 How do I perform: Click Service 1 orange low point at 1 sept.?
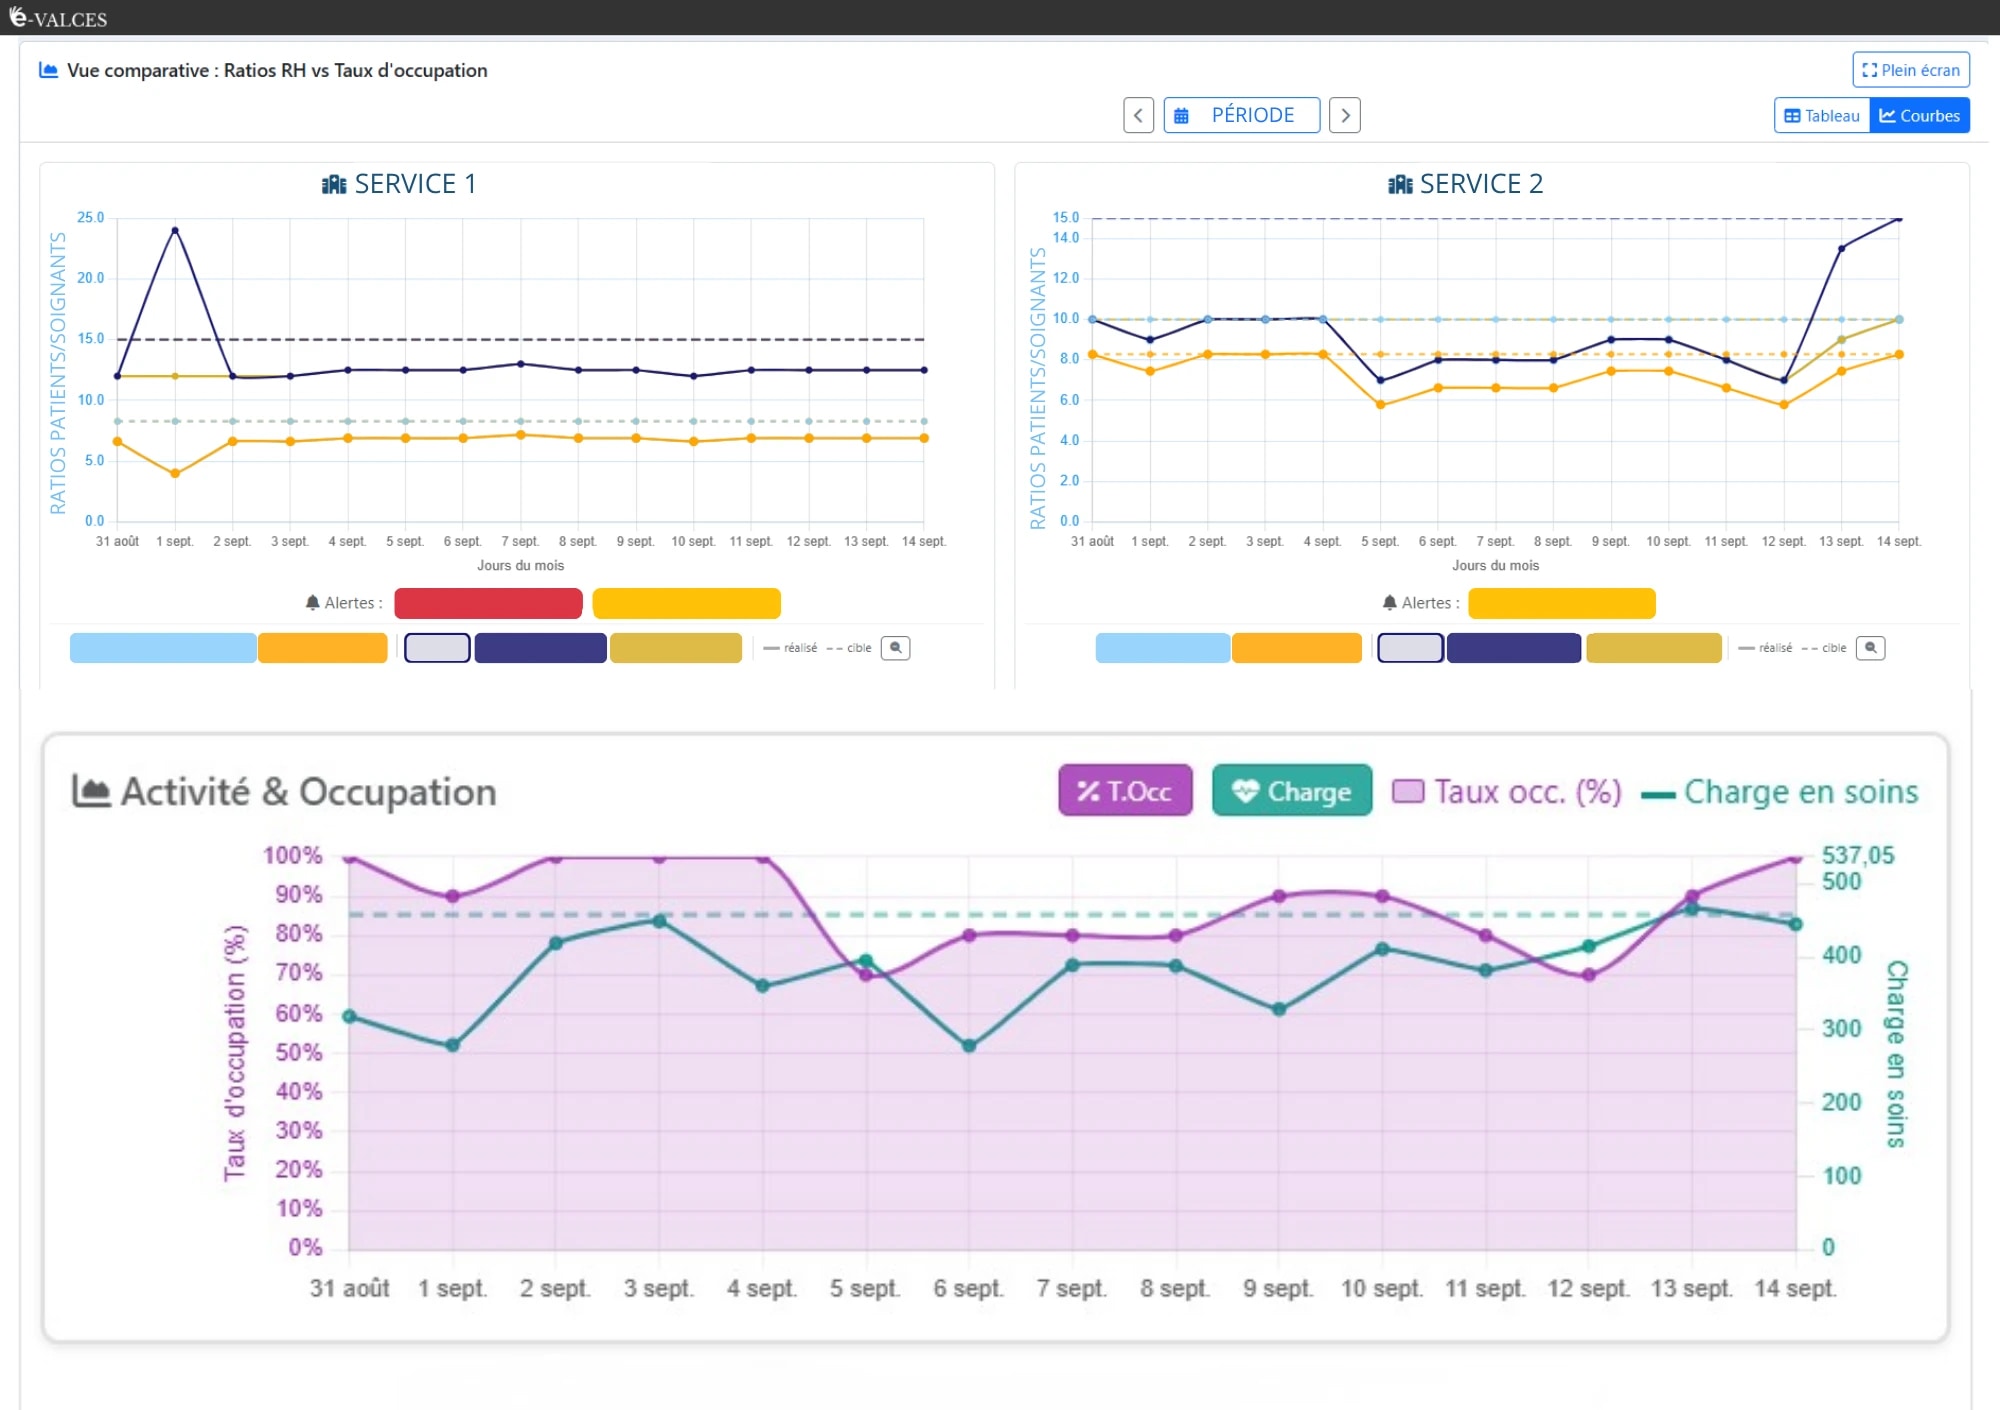(x=175, y=474)
